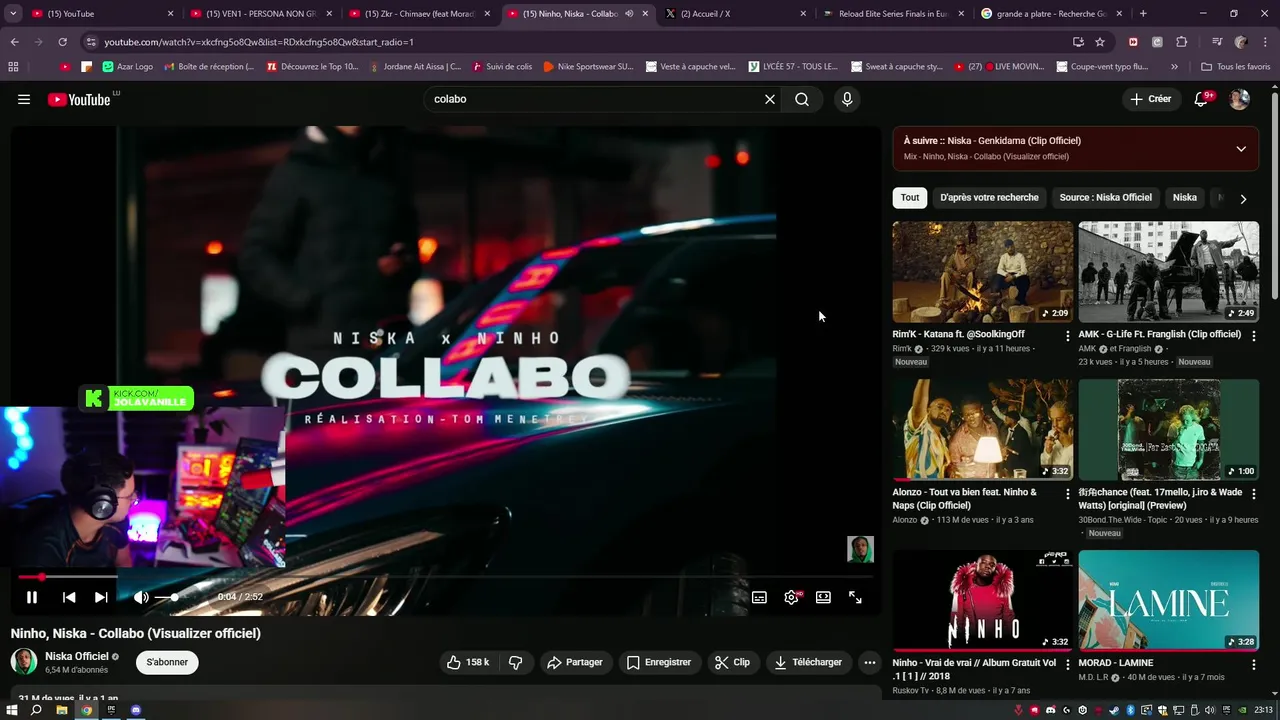Select the Niska filter chip
Viewport: 1280px width, 720px height.
pyautogui.click(x=1185, y=198)
